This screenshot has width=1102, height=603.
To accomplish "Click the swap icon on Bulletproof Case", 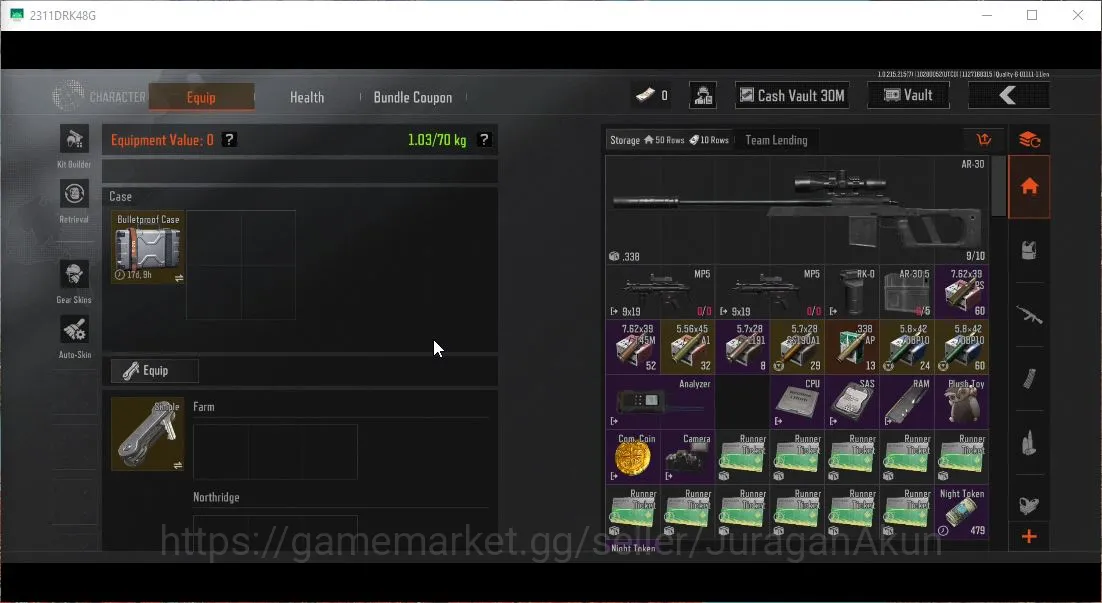I will coord(179,278).
